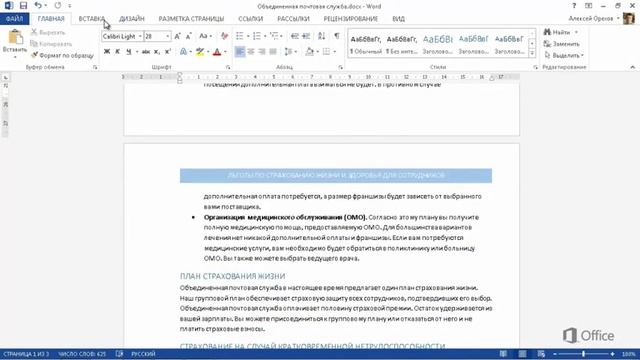Image resolution: width=640 pixels, height=360 pixels.
Task: Increase indent icon
Action: (x=306, y=36)
